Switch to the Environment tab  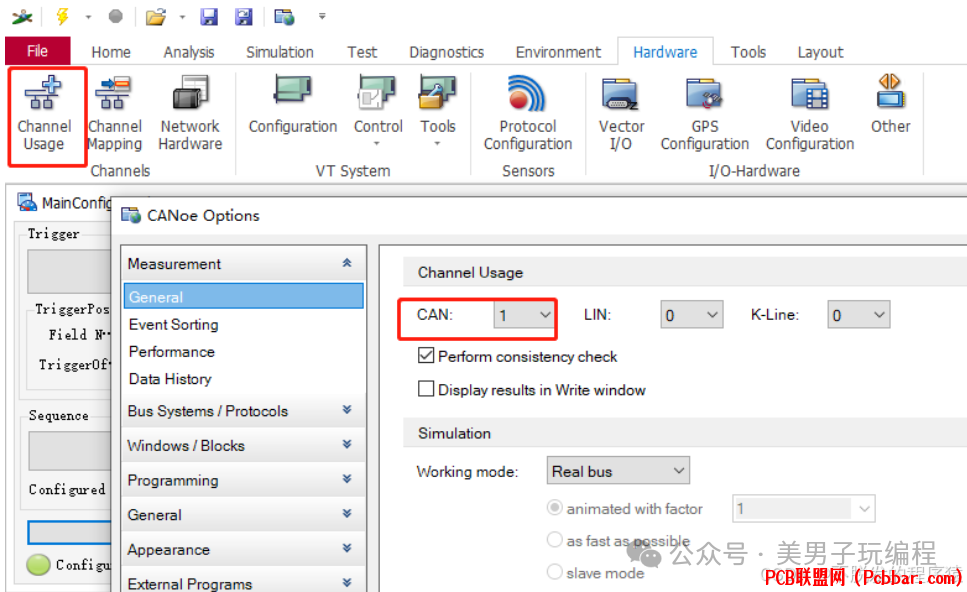click(x=558, y=52)
